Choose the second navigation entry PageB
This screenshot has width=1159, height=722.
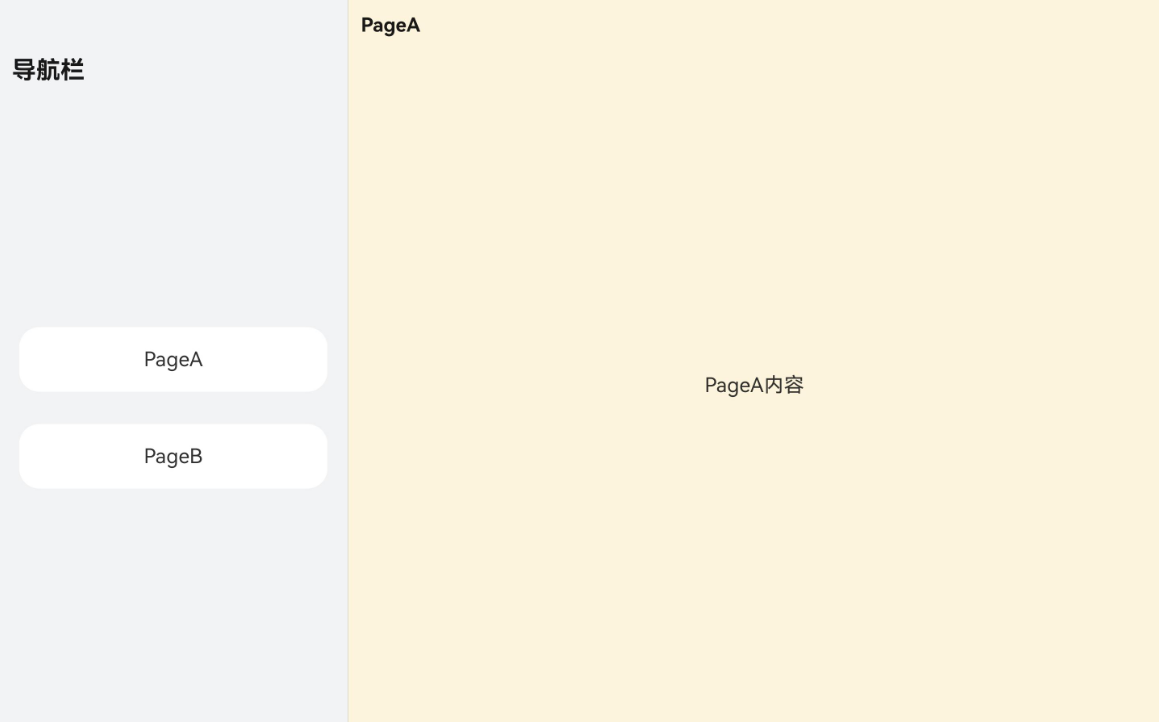[173, 456]
